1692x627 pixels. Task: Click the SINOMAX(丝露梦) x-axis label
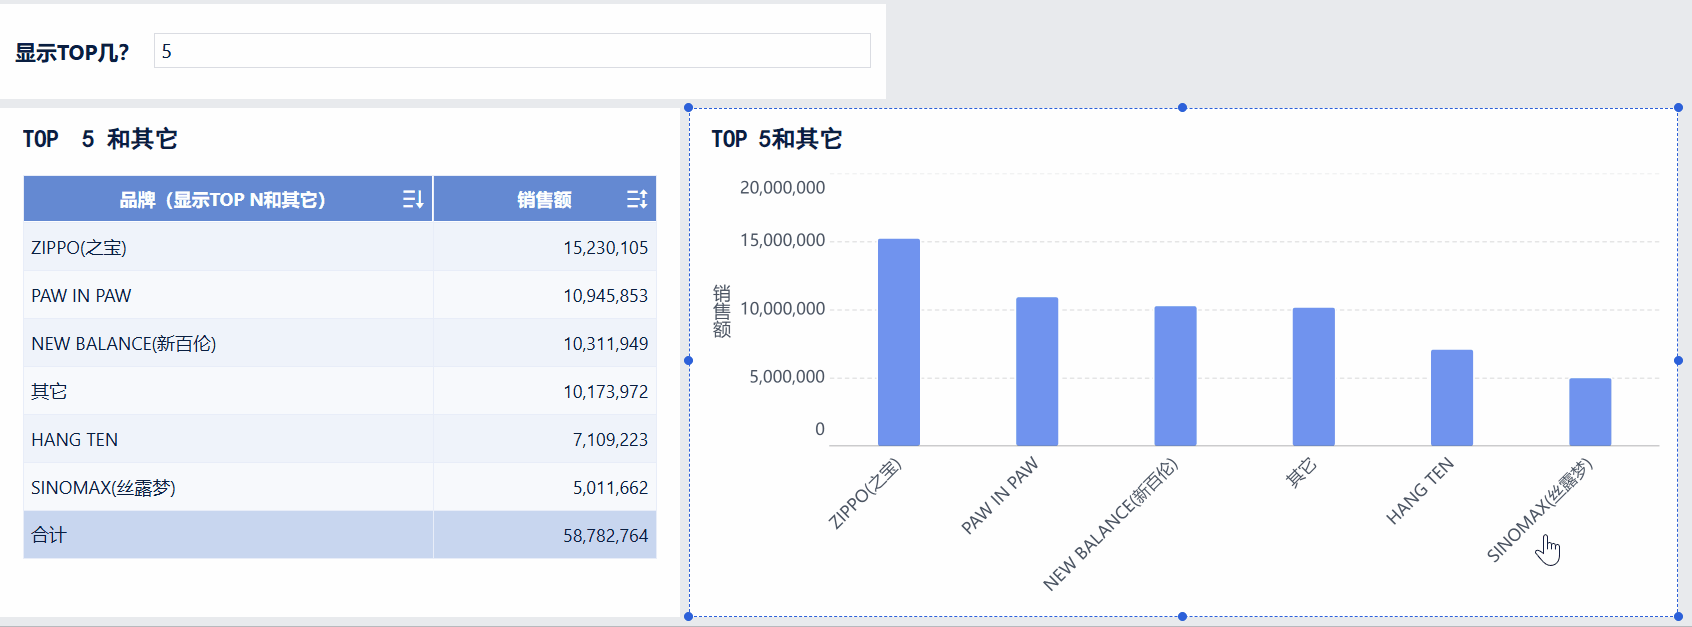[1539, 510]
